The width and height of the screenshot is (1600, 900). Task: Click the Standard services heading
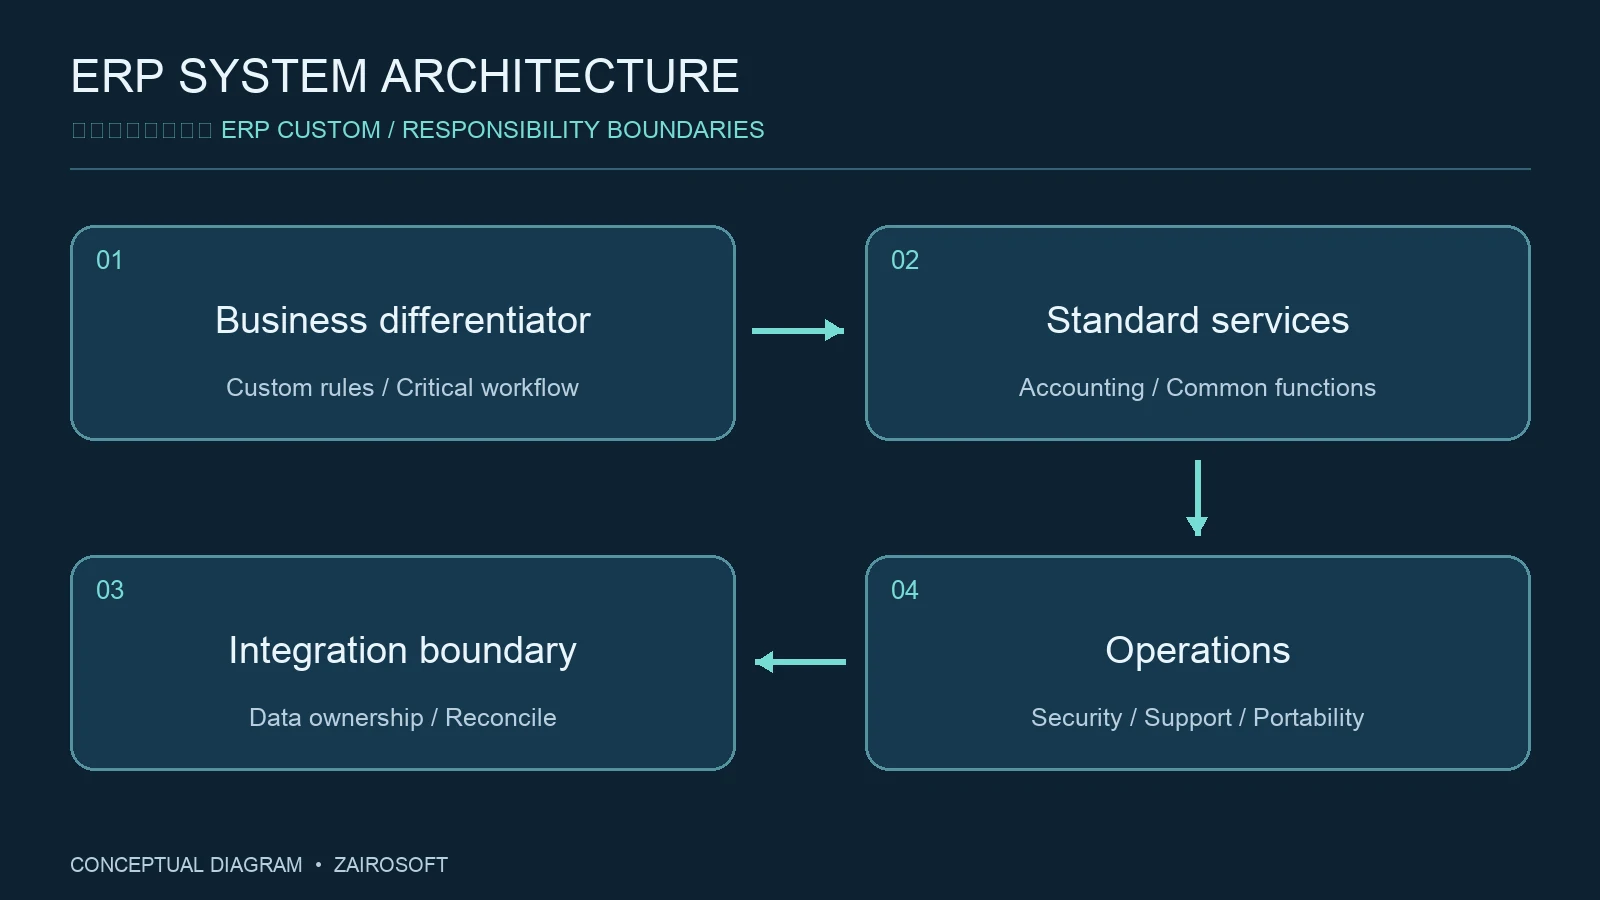1198,320
